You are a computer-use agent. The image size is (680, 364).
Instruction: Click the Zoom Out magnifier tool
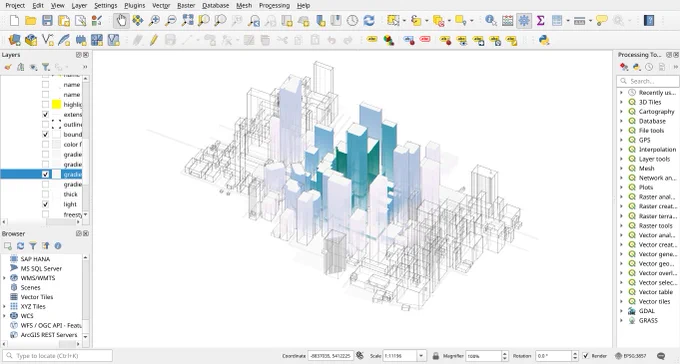click(x=171, y=20)
